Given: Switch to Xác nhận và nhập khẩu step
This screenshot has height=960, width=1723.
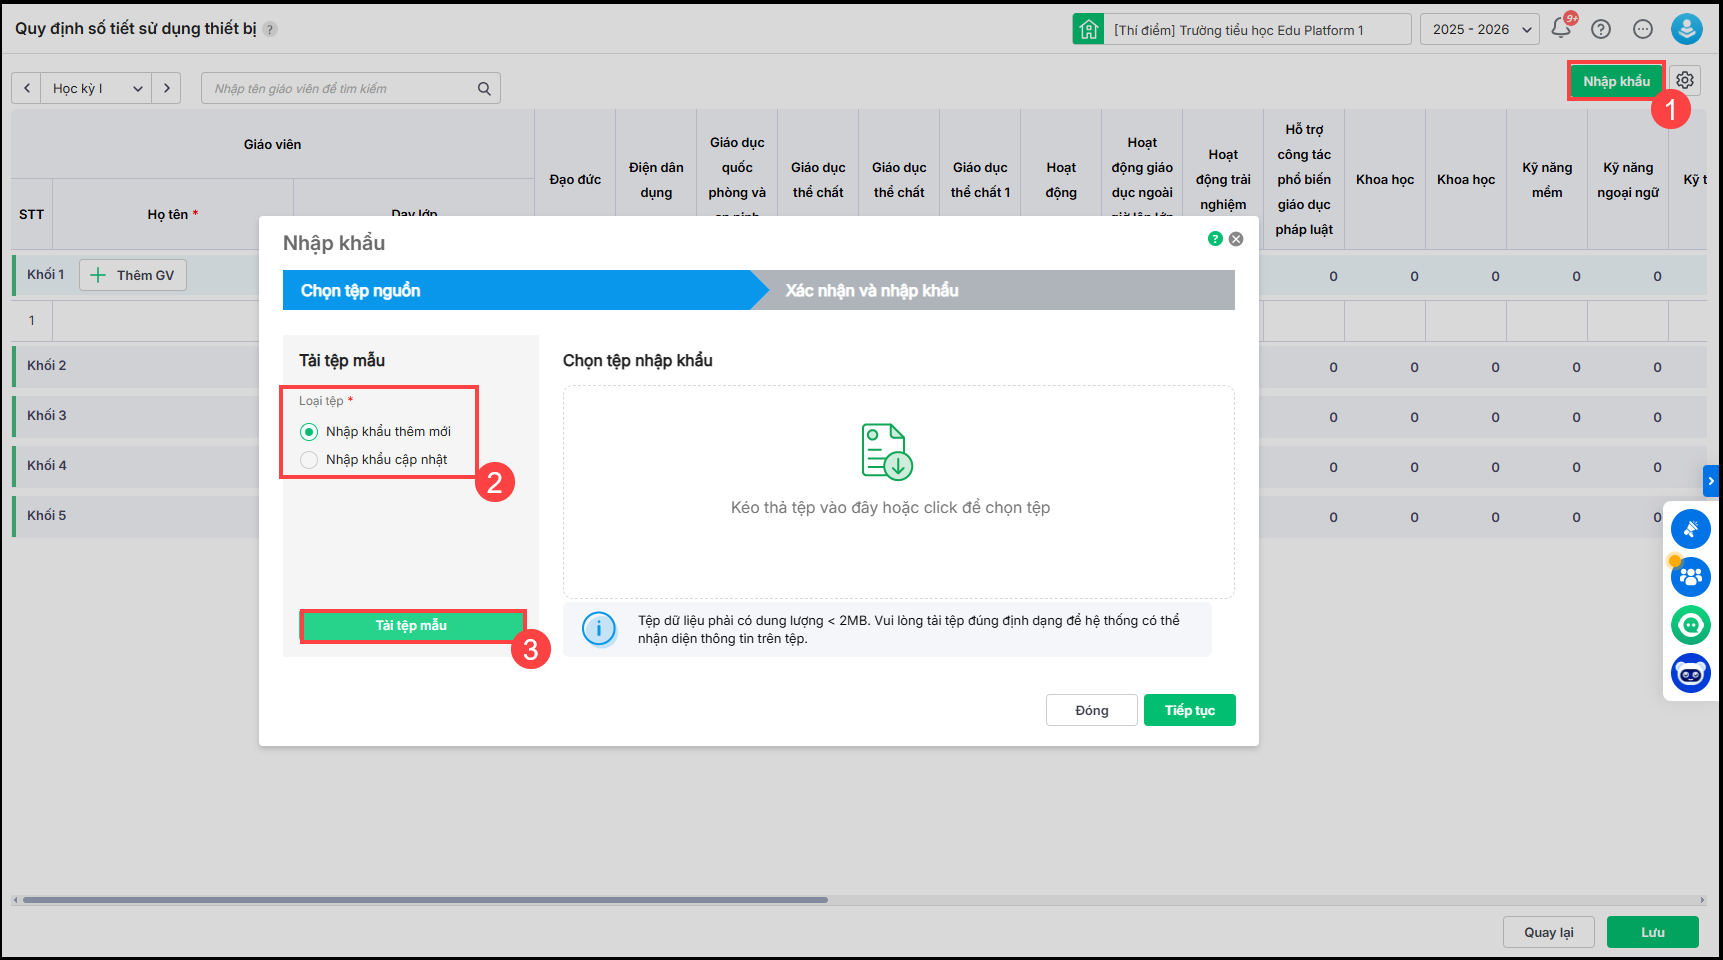Looking at the screenshot, I should click(871, 291).
